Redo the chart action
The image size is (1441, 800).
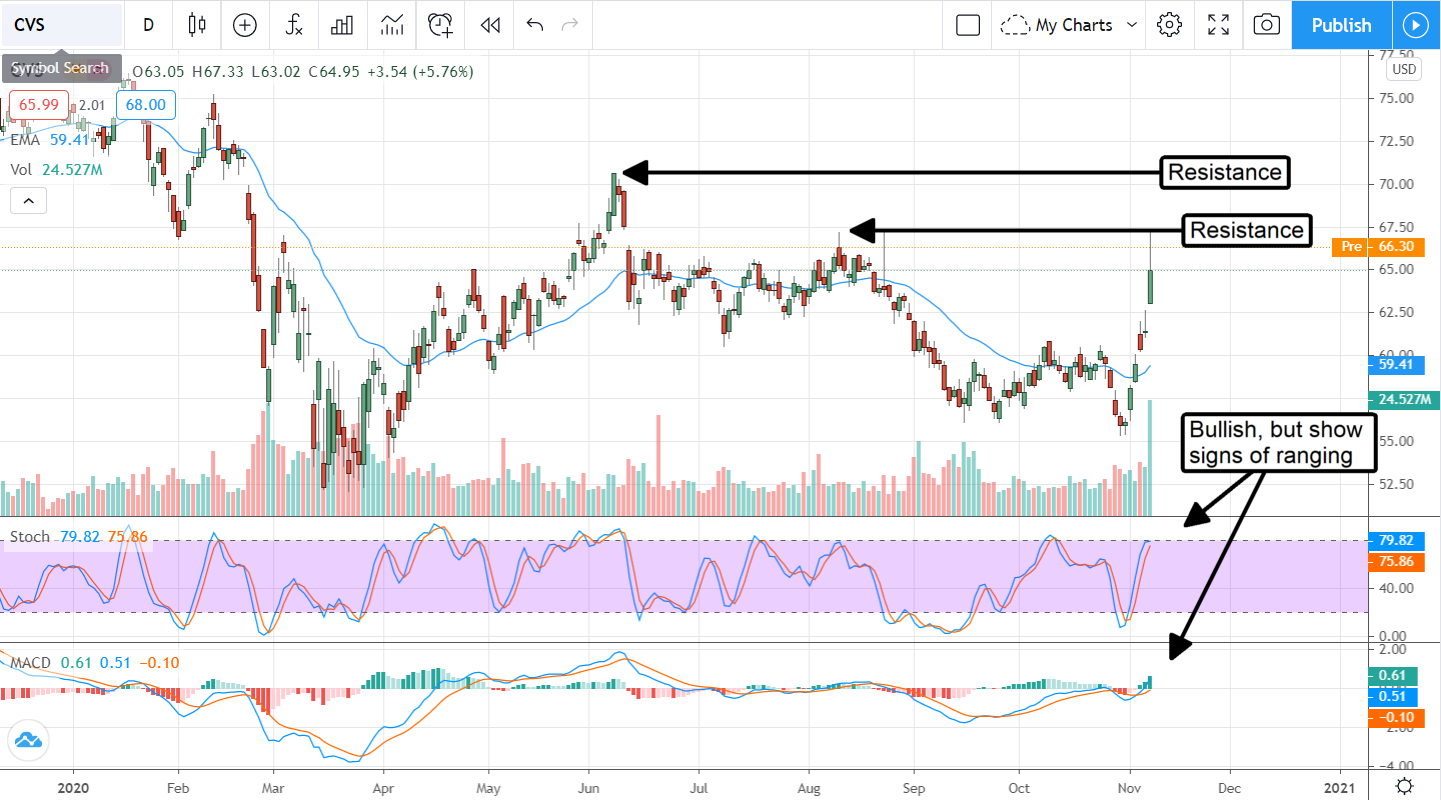point(570,25)
